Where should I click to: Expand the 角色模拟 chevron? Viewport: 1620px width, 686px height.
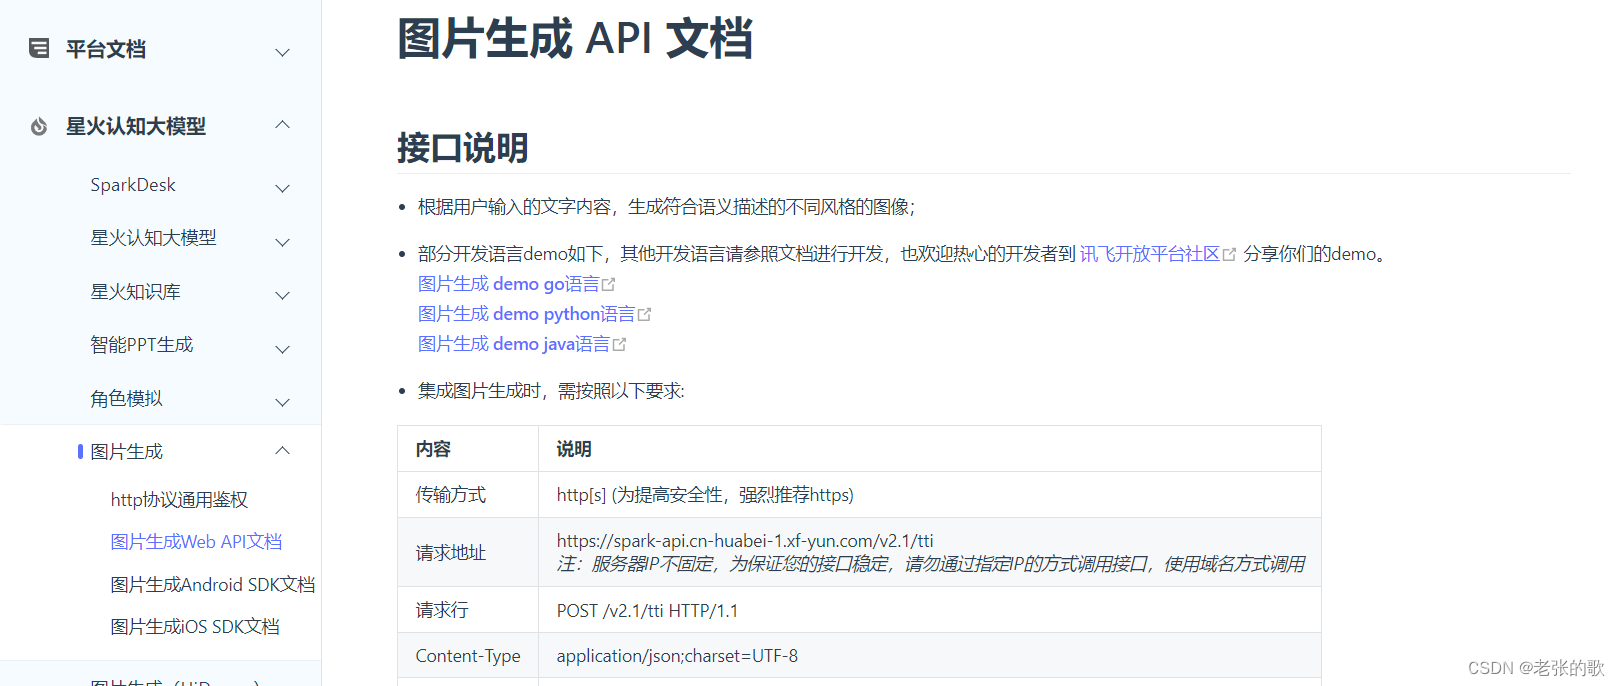[283, 402]
